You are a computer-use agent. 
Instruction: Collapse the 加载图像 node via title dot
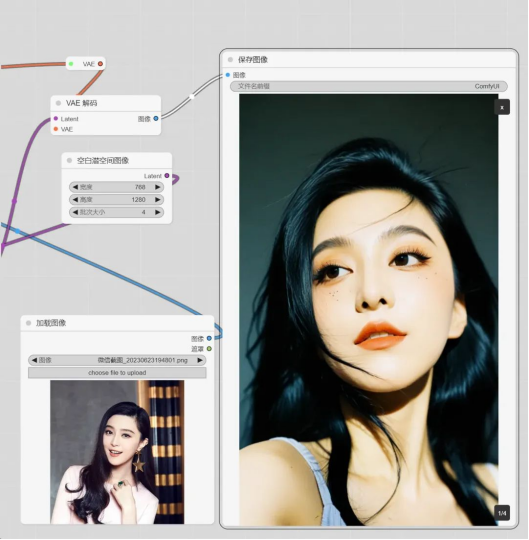coord(29,323)
